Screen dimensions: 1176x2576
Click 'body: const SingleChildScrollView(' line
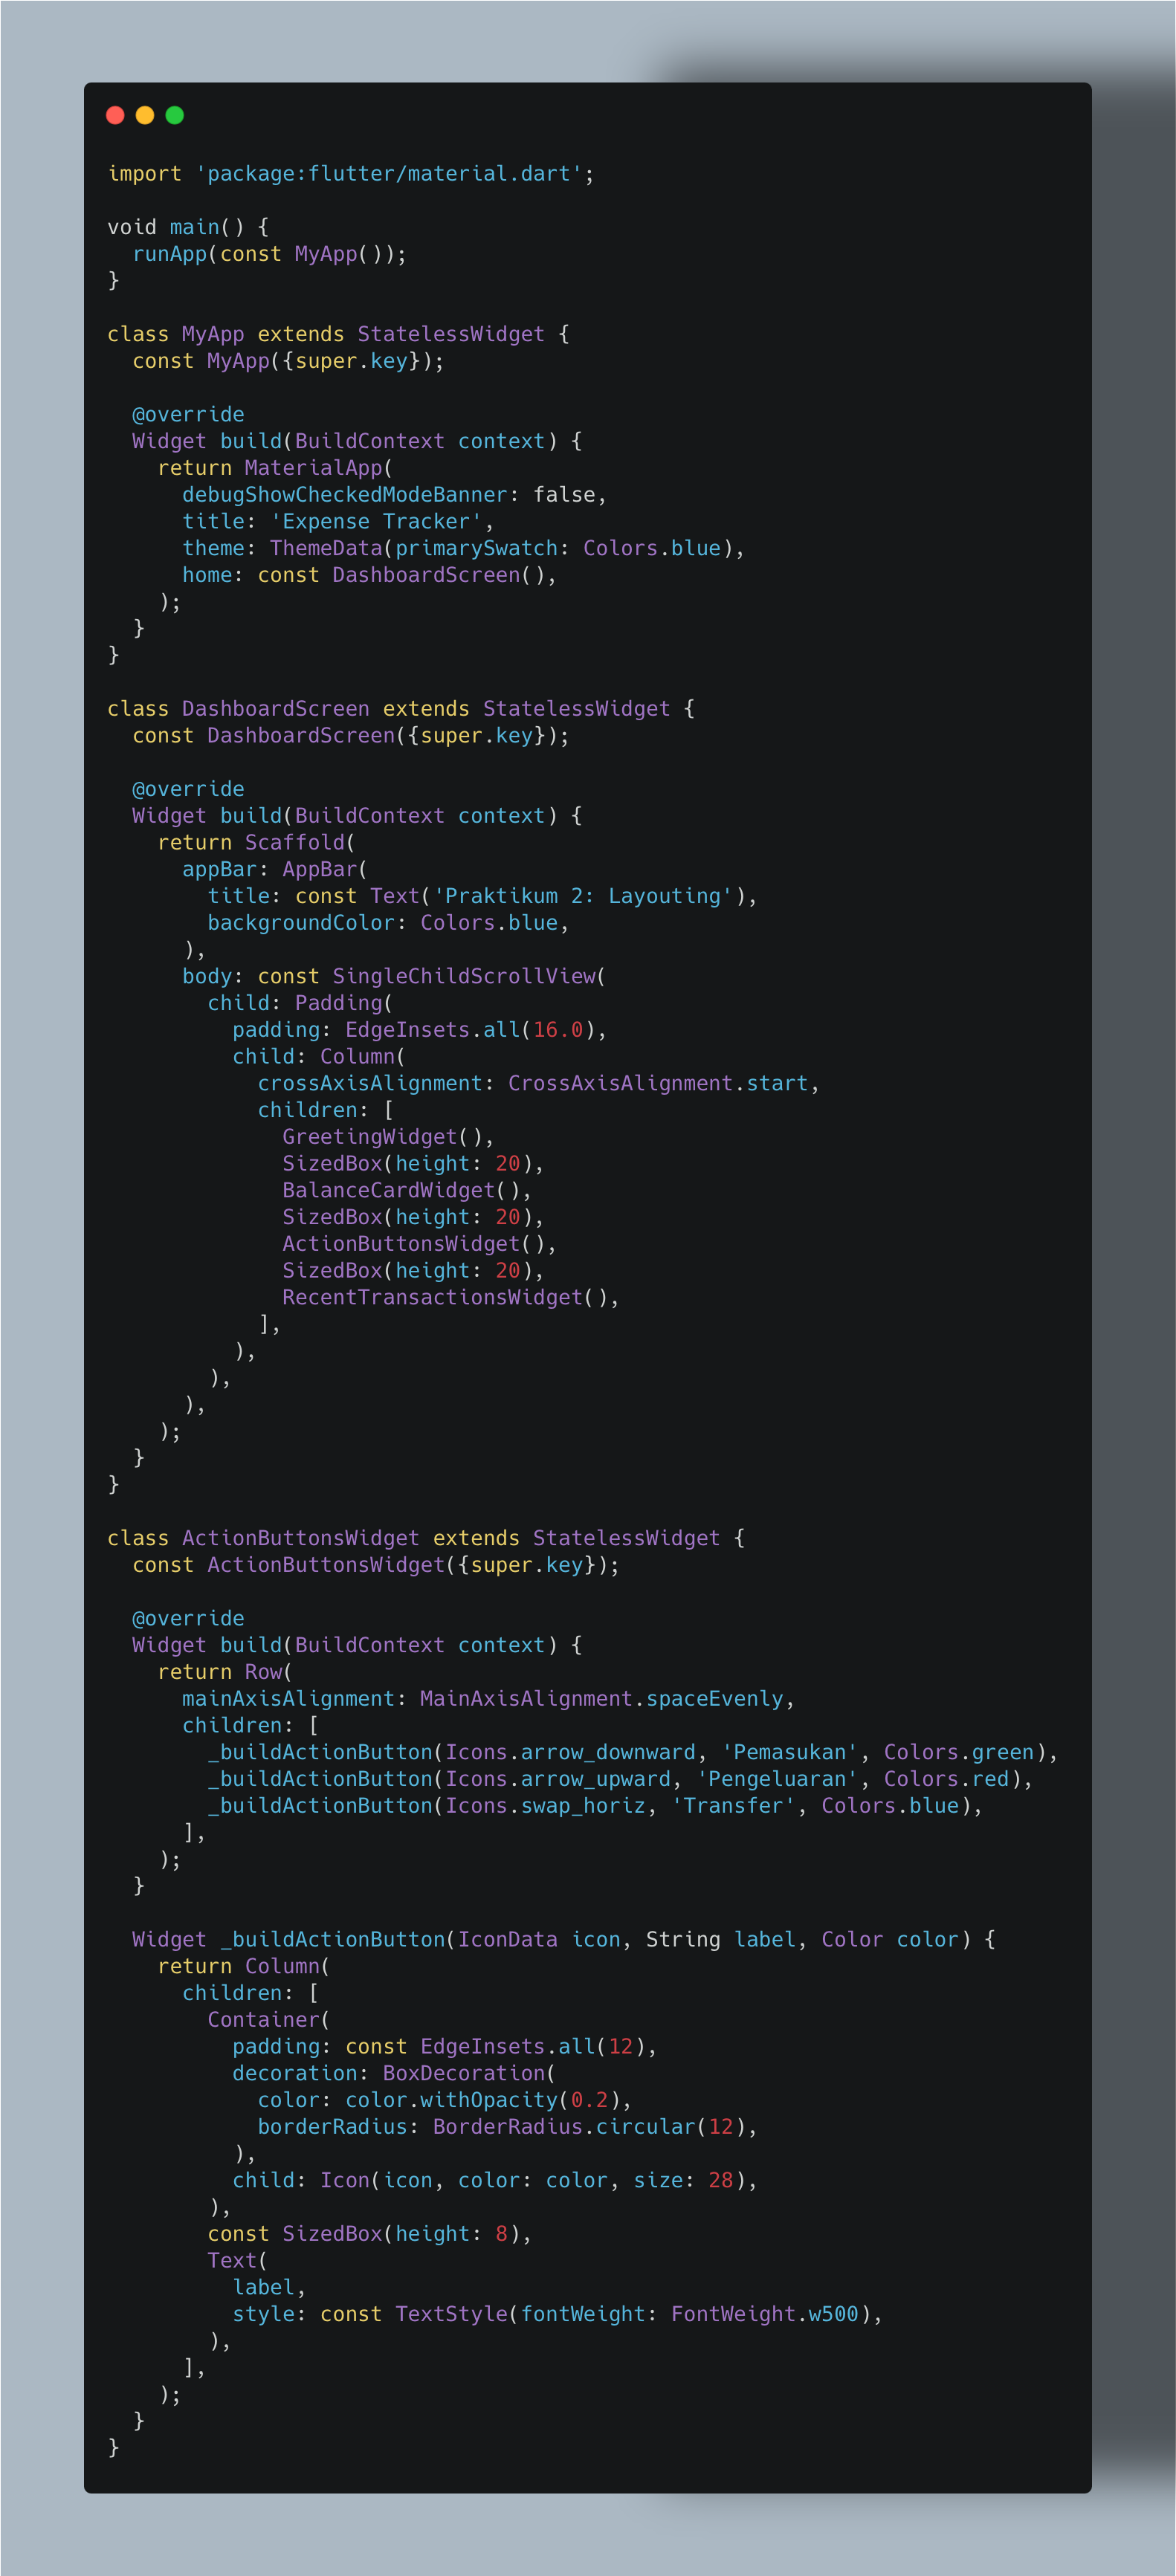[394, 977]
